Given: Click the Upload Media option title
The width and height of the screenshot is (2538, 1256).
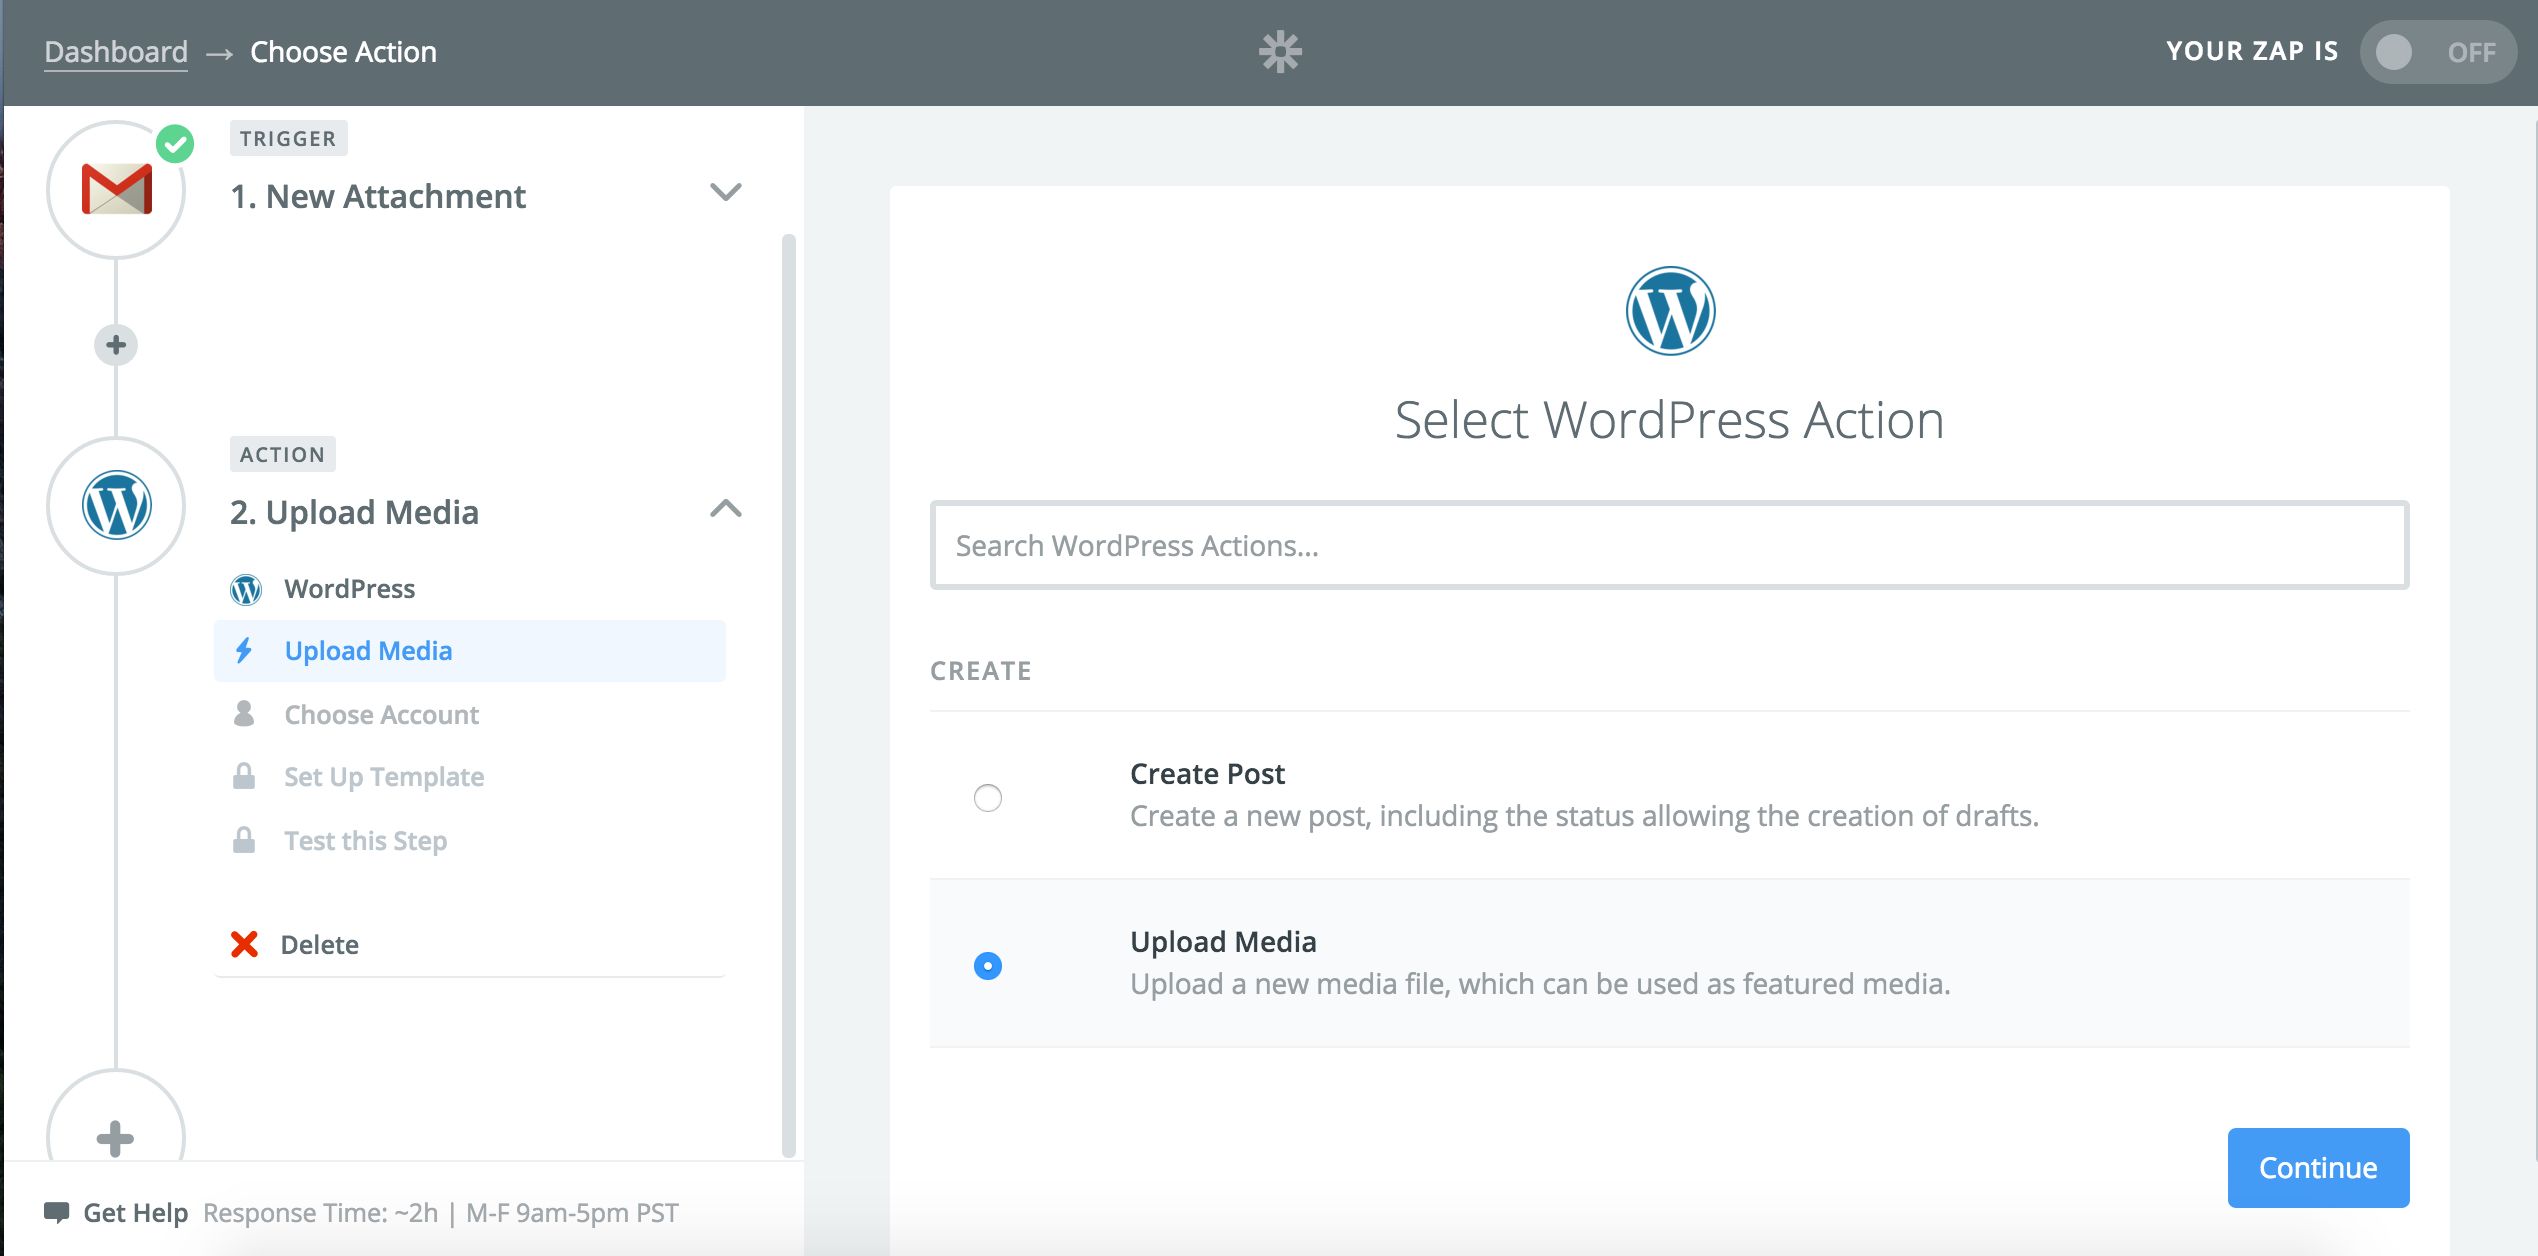Looking at the screenshot, I should coord(1223,942).
